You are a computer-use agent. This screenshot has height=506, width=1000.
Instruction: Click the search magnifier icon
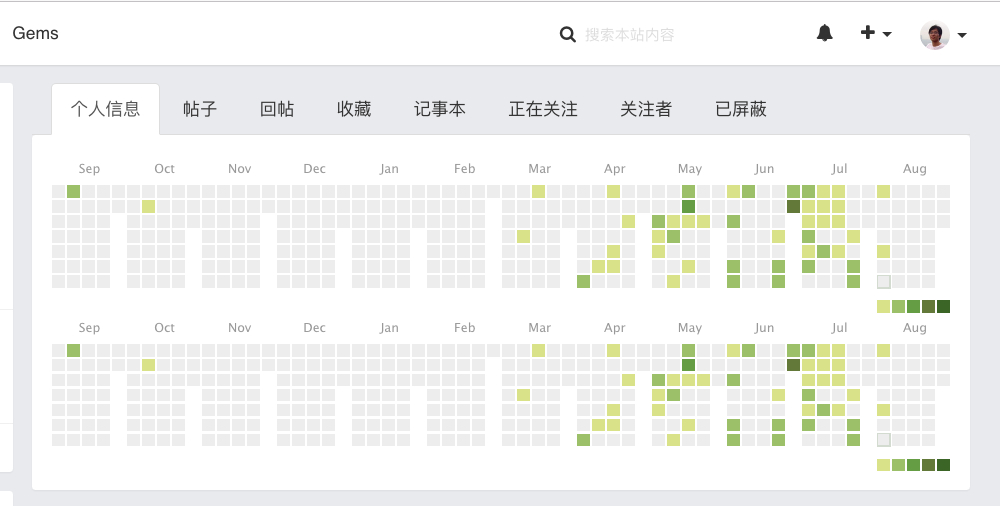(x=568, y=34)
